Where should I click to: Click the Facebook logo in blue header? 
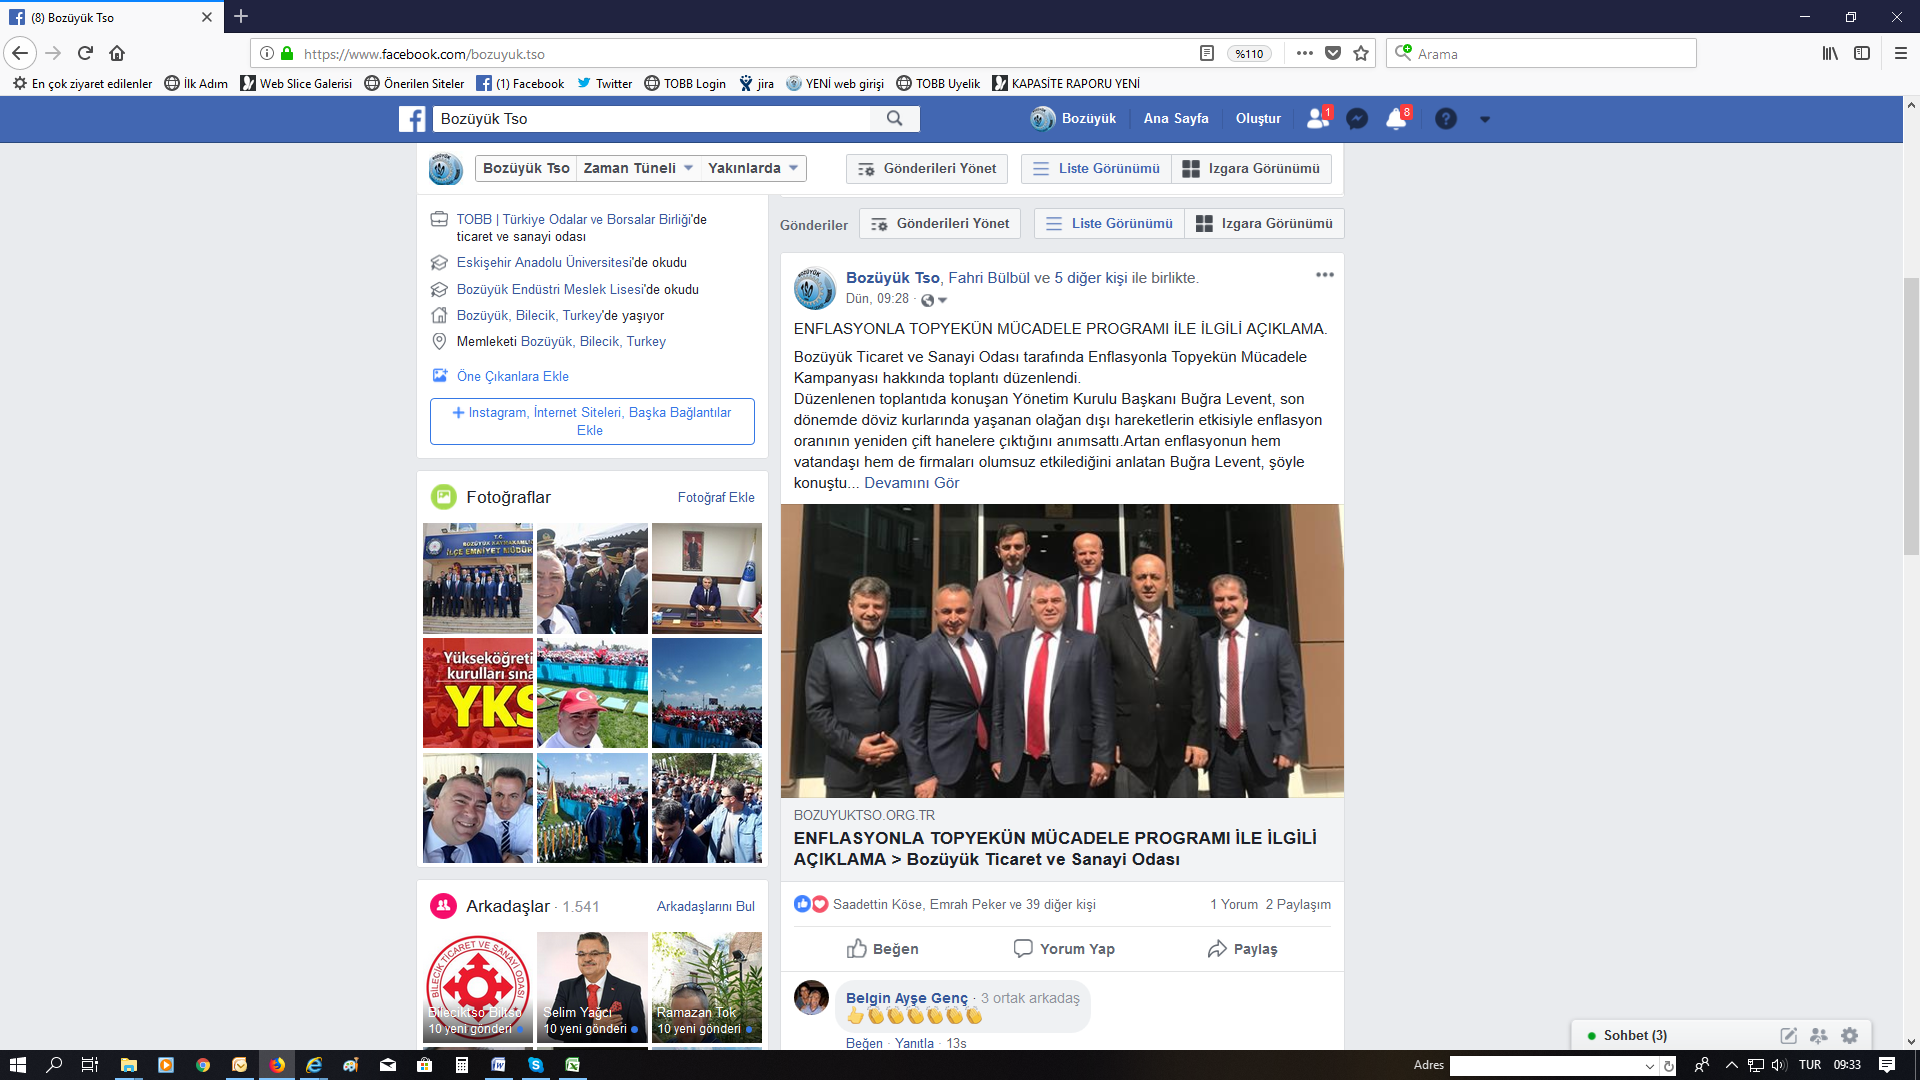[412, 119]
